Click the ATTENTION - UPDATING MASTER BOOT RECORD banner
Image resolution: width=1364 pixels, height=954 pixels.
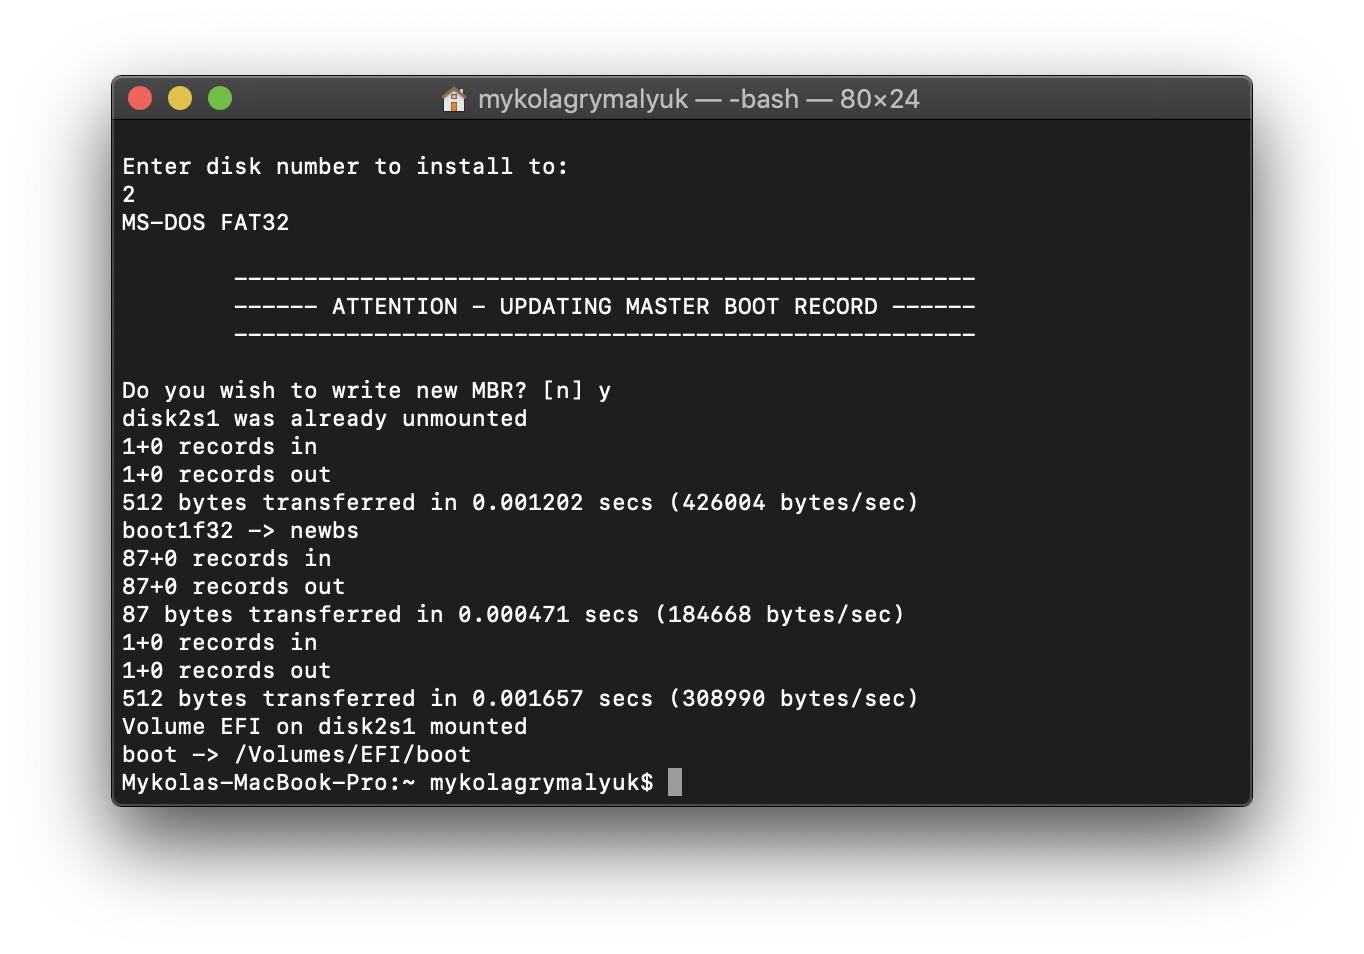tap(604, 306)
